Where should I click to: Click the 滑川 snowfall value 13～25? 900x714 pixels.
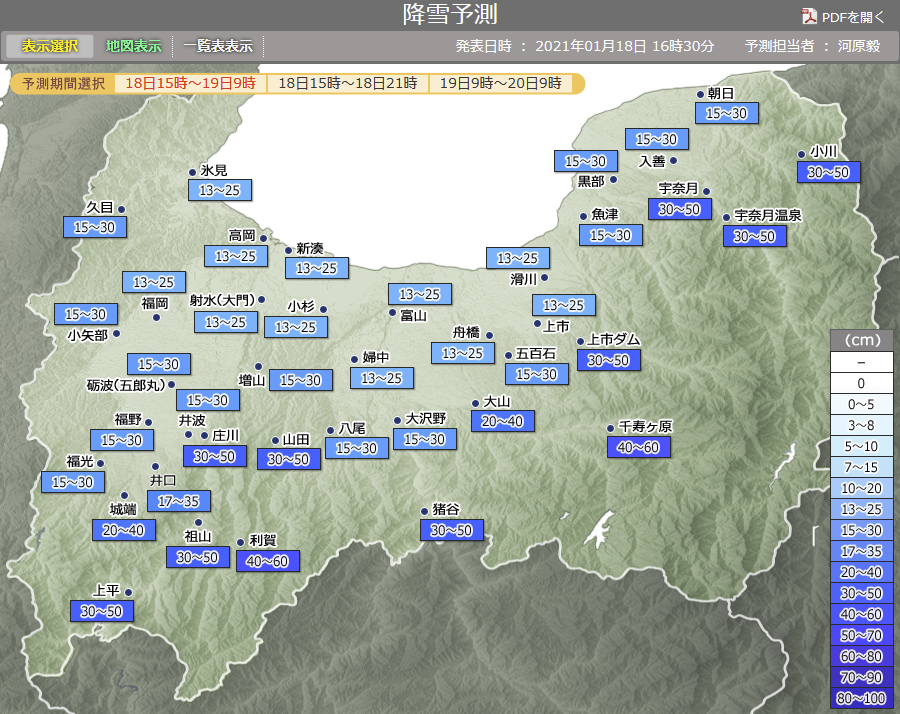pos(518,258)
